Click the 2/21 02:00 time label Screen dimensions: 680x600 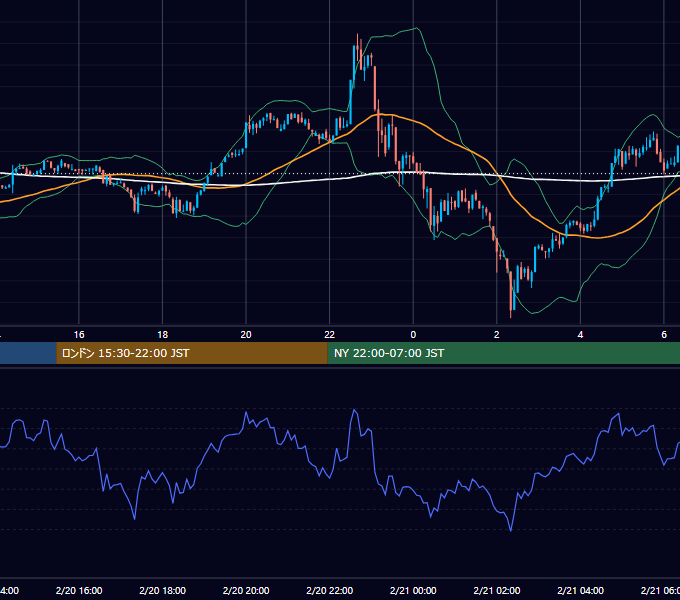497,590
